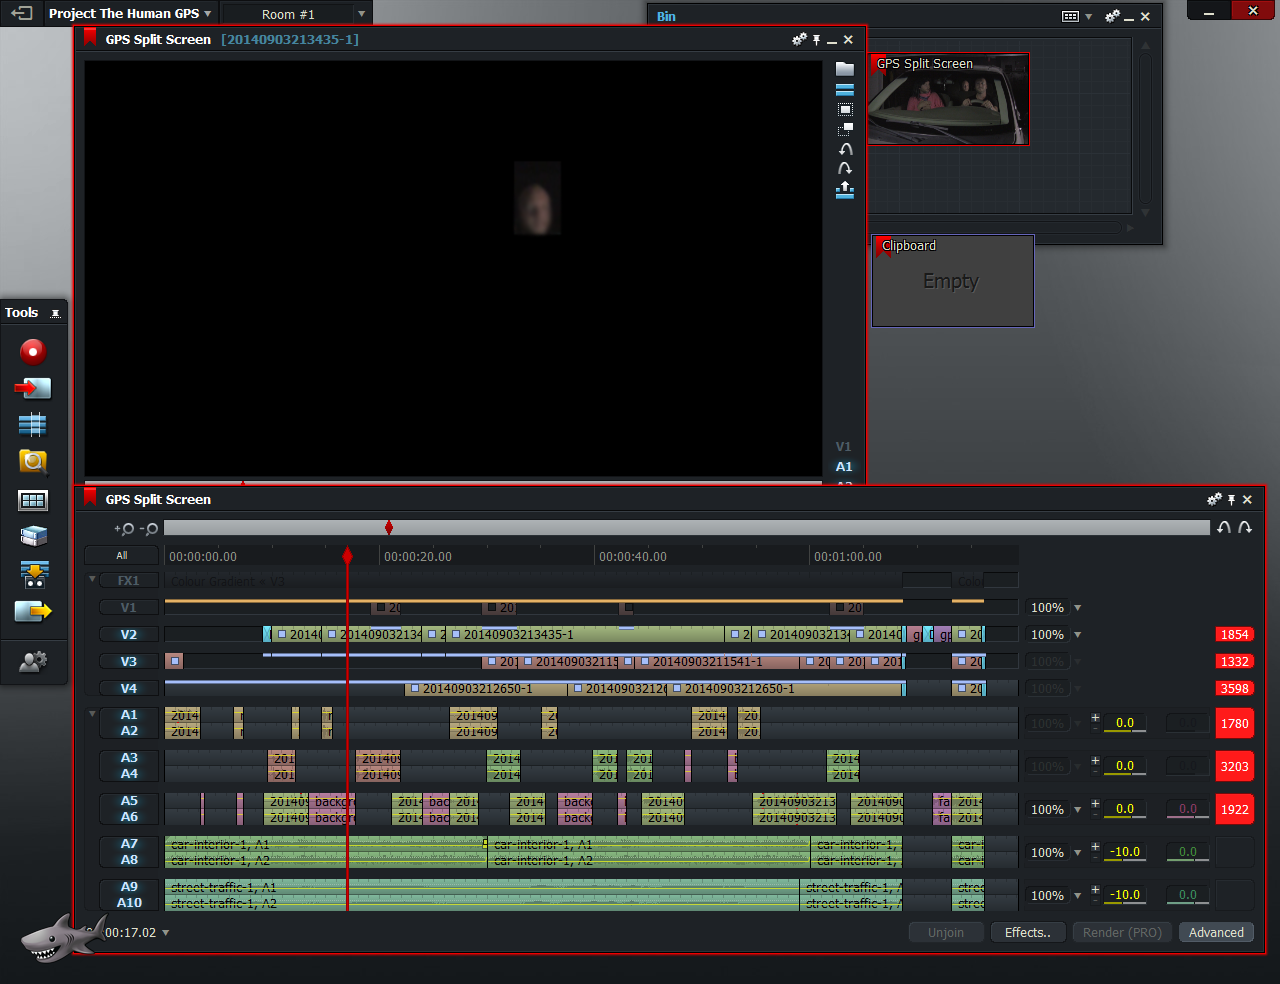1280x984 pixels.
Task: Open the Bin view dropdown arrow
Action: 1089,17
